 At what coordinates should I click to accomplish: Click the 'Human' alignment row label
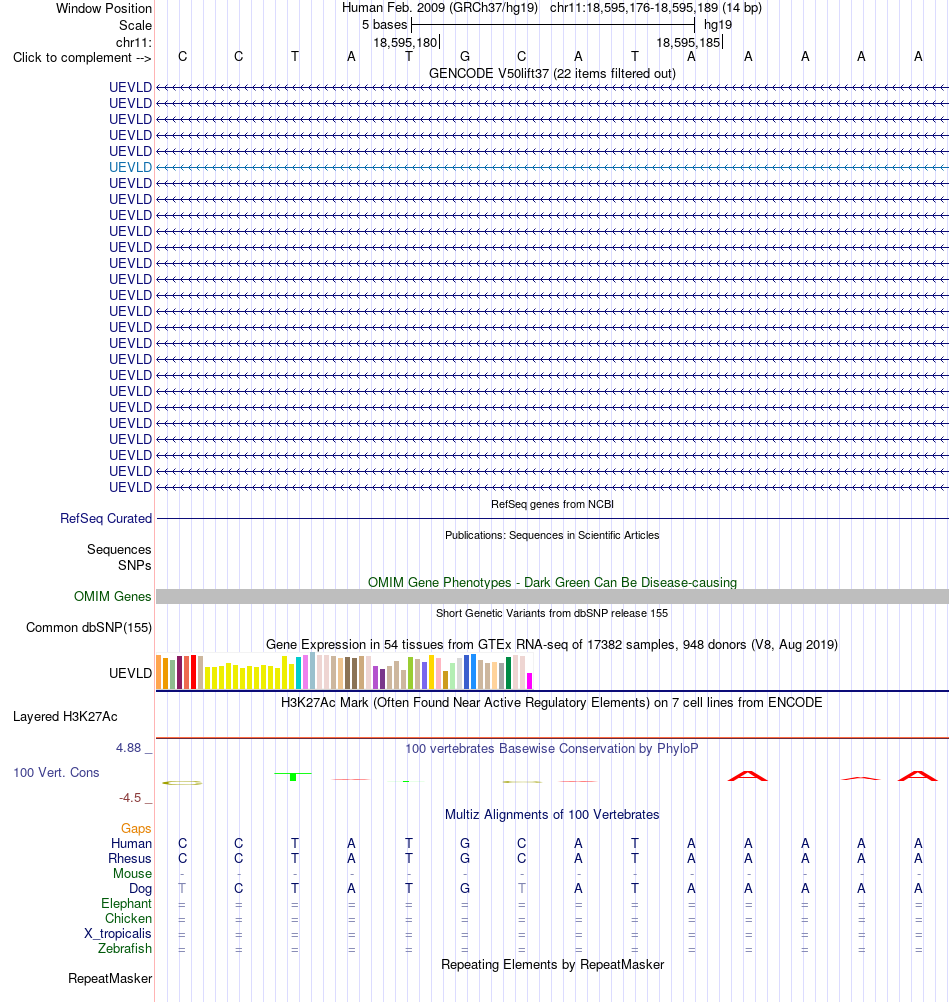pos(131,844)
